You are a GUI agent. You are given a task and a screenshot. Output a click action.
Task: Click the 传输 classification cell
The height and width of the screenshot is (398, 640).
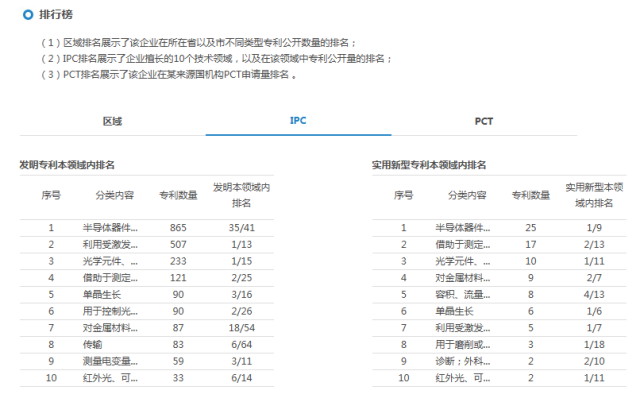[93, 345]
